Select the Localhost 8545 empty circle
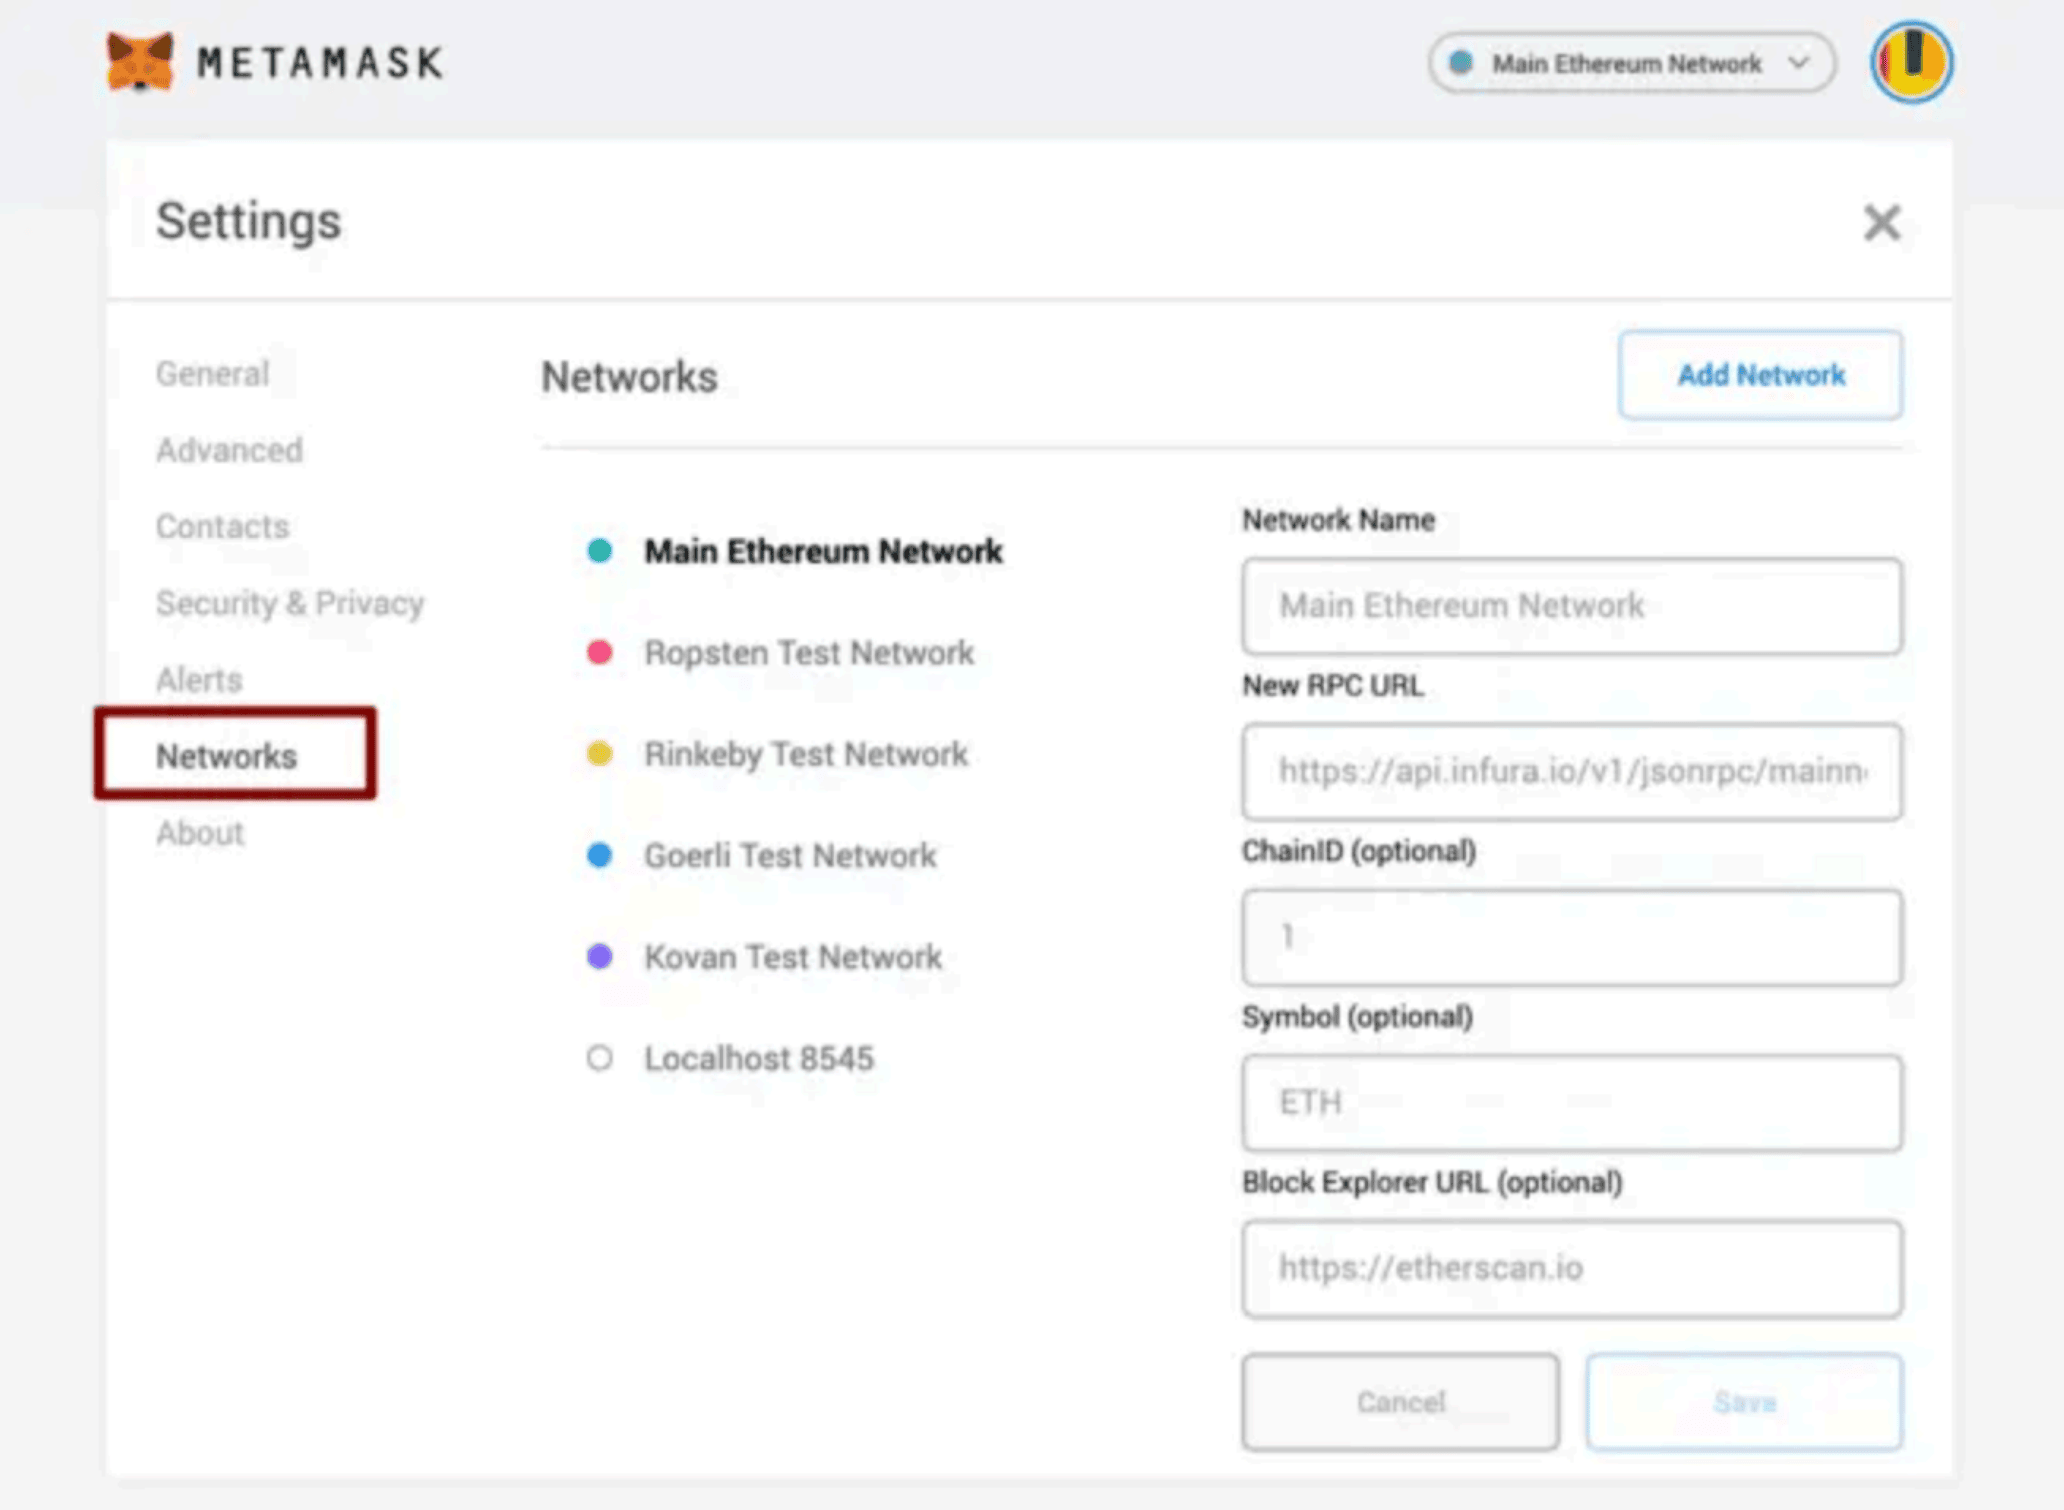This screenshot has width=2064, height=1510. point(599,1058)
